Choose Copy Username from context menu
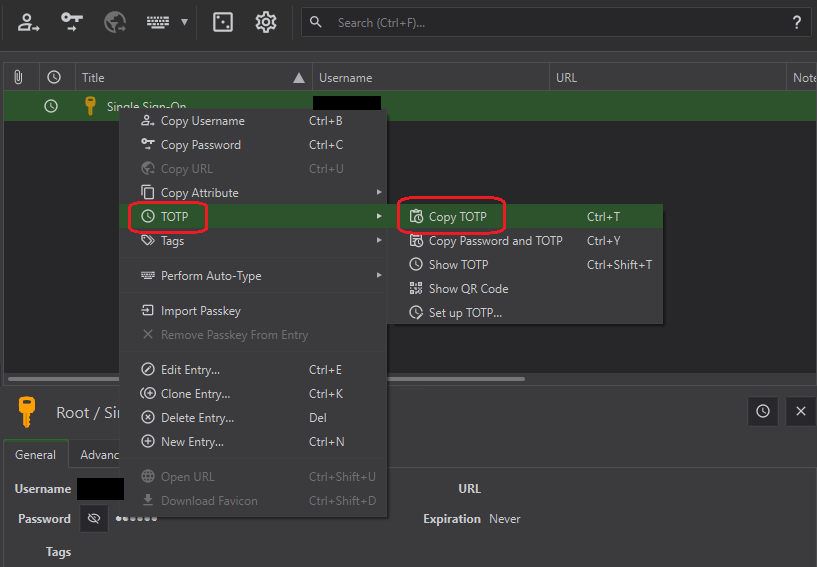This screenshot has width=817, height=567. pos(253,121)
